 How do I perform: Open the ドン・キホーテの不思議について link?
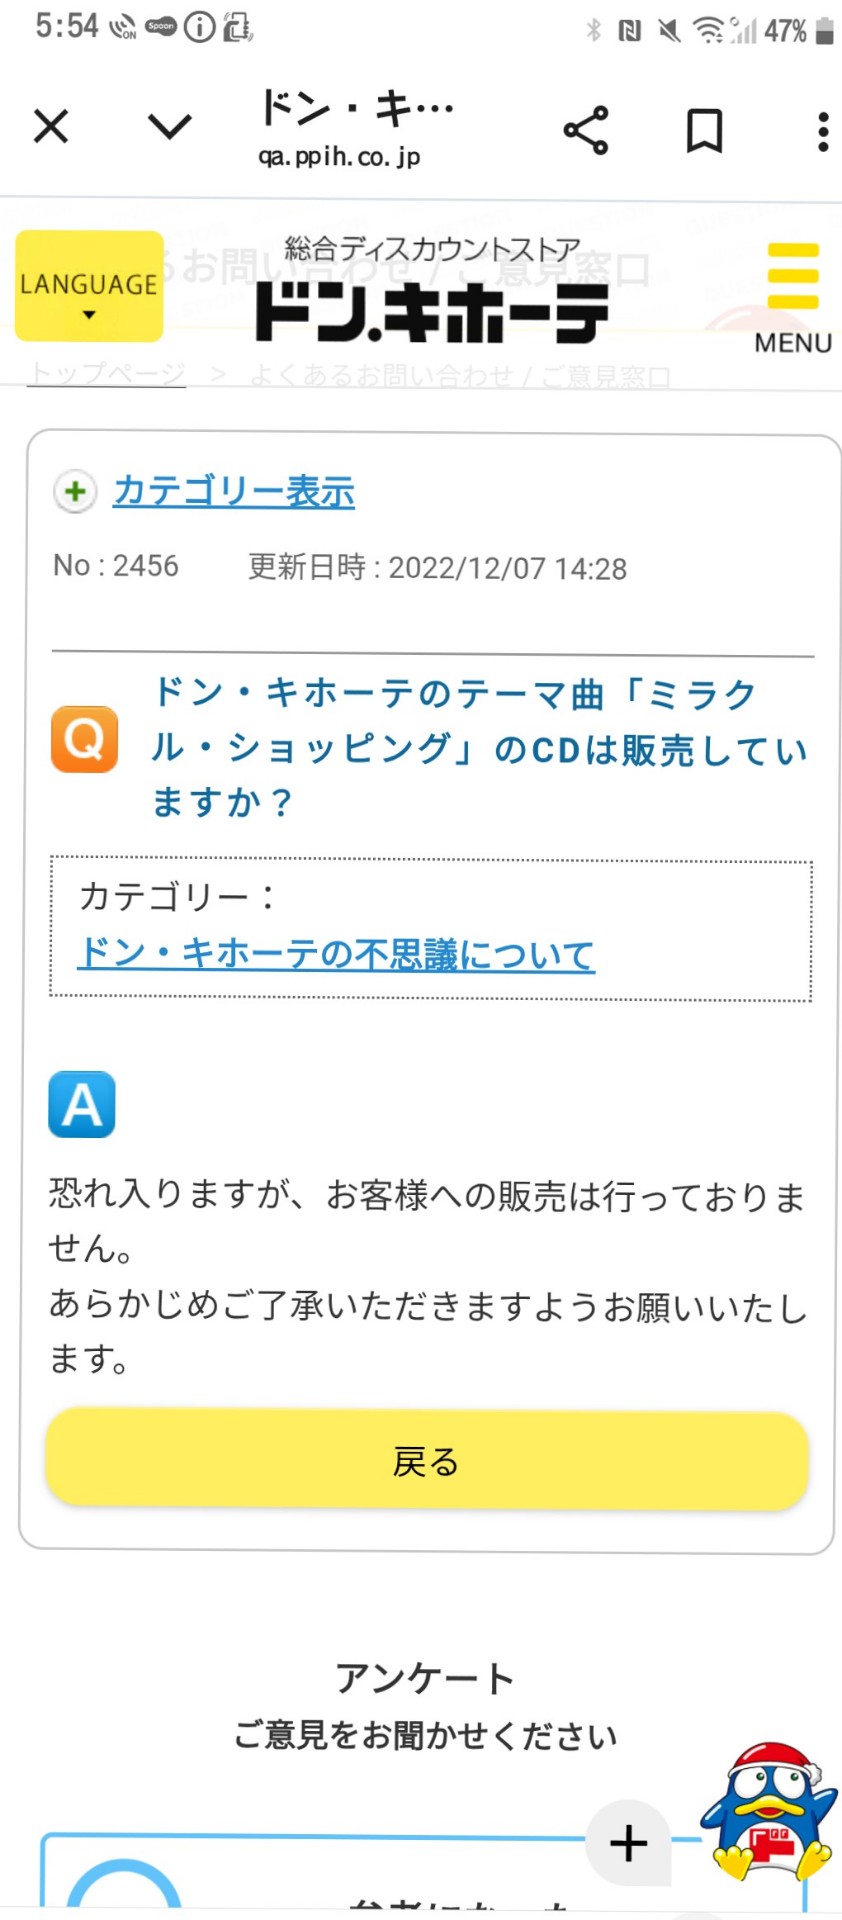(336, 954)
